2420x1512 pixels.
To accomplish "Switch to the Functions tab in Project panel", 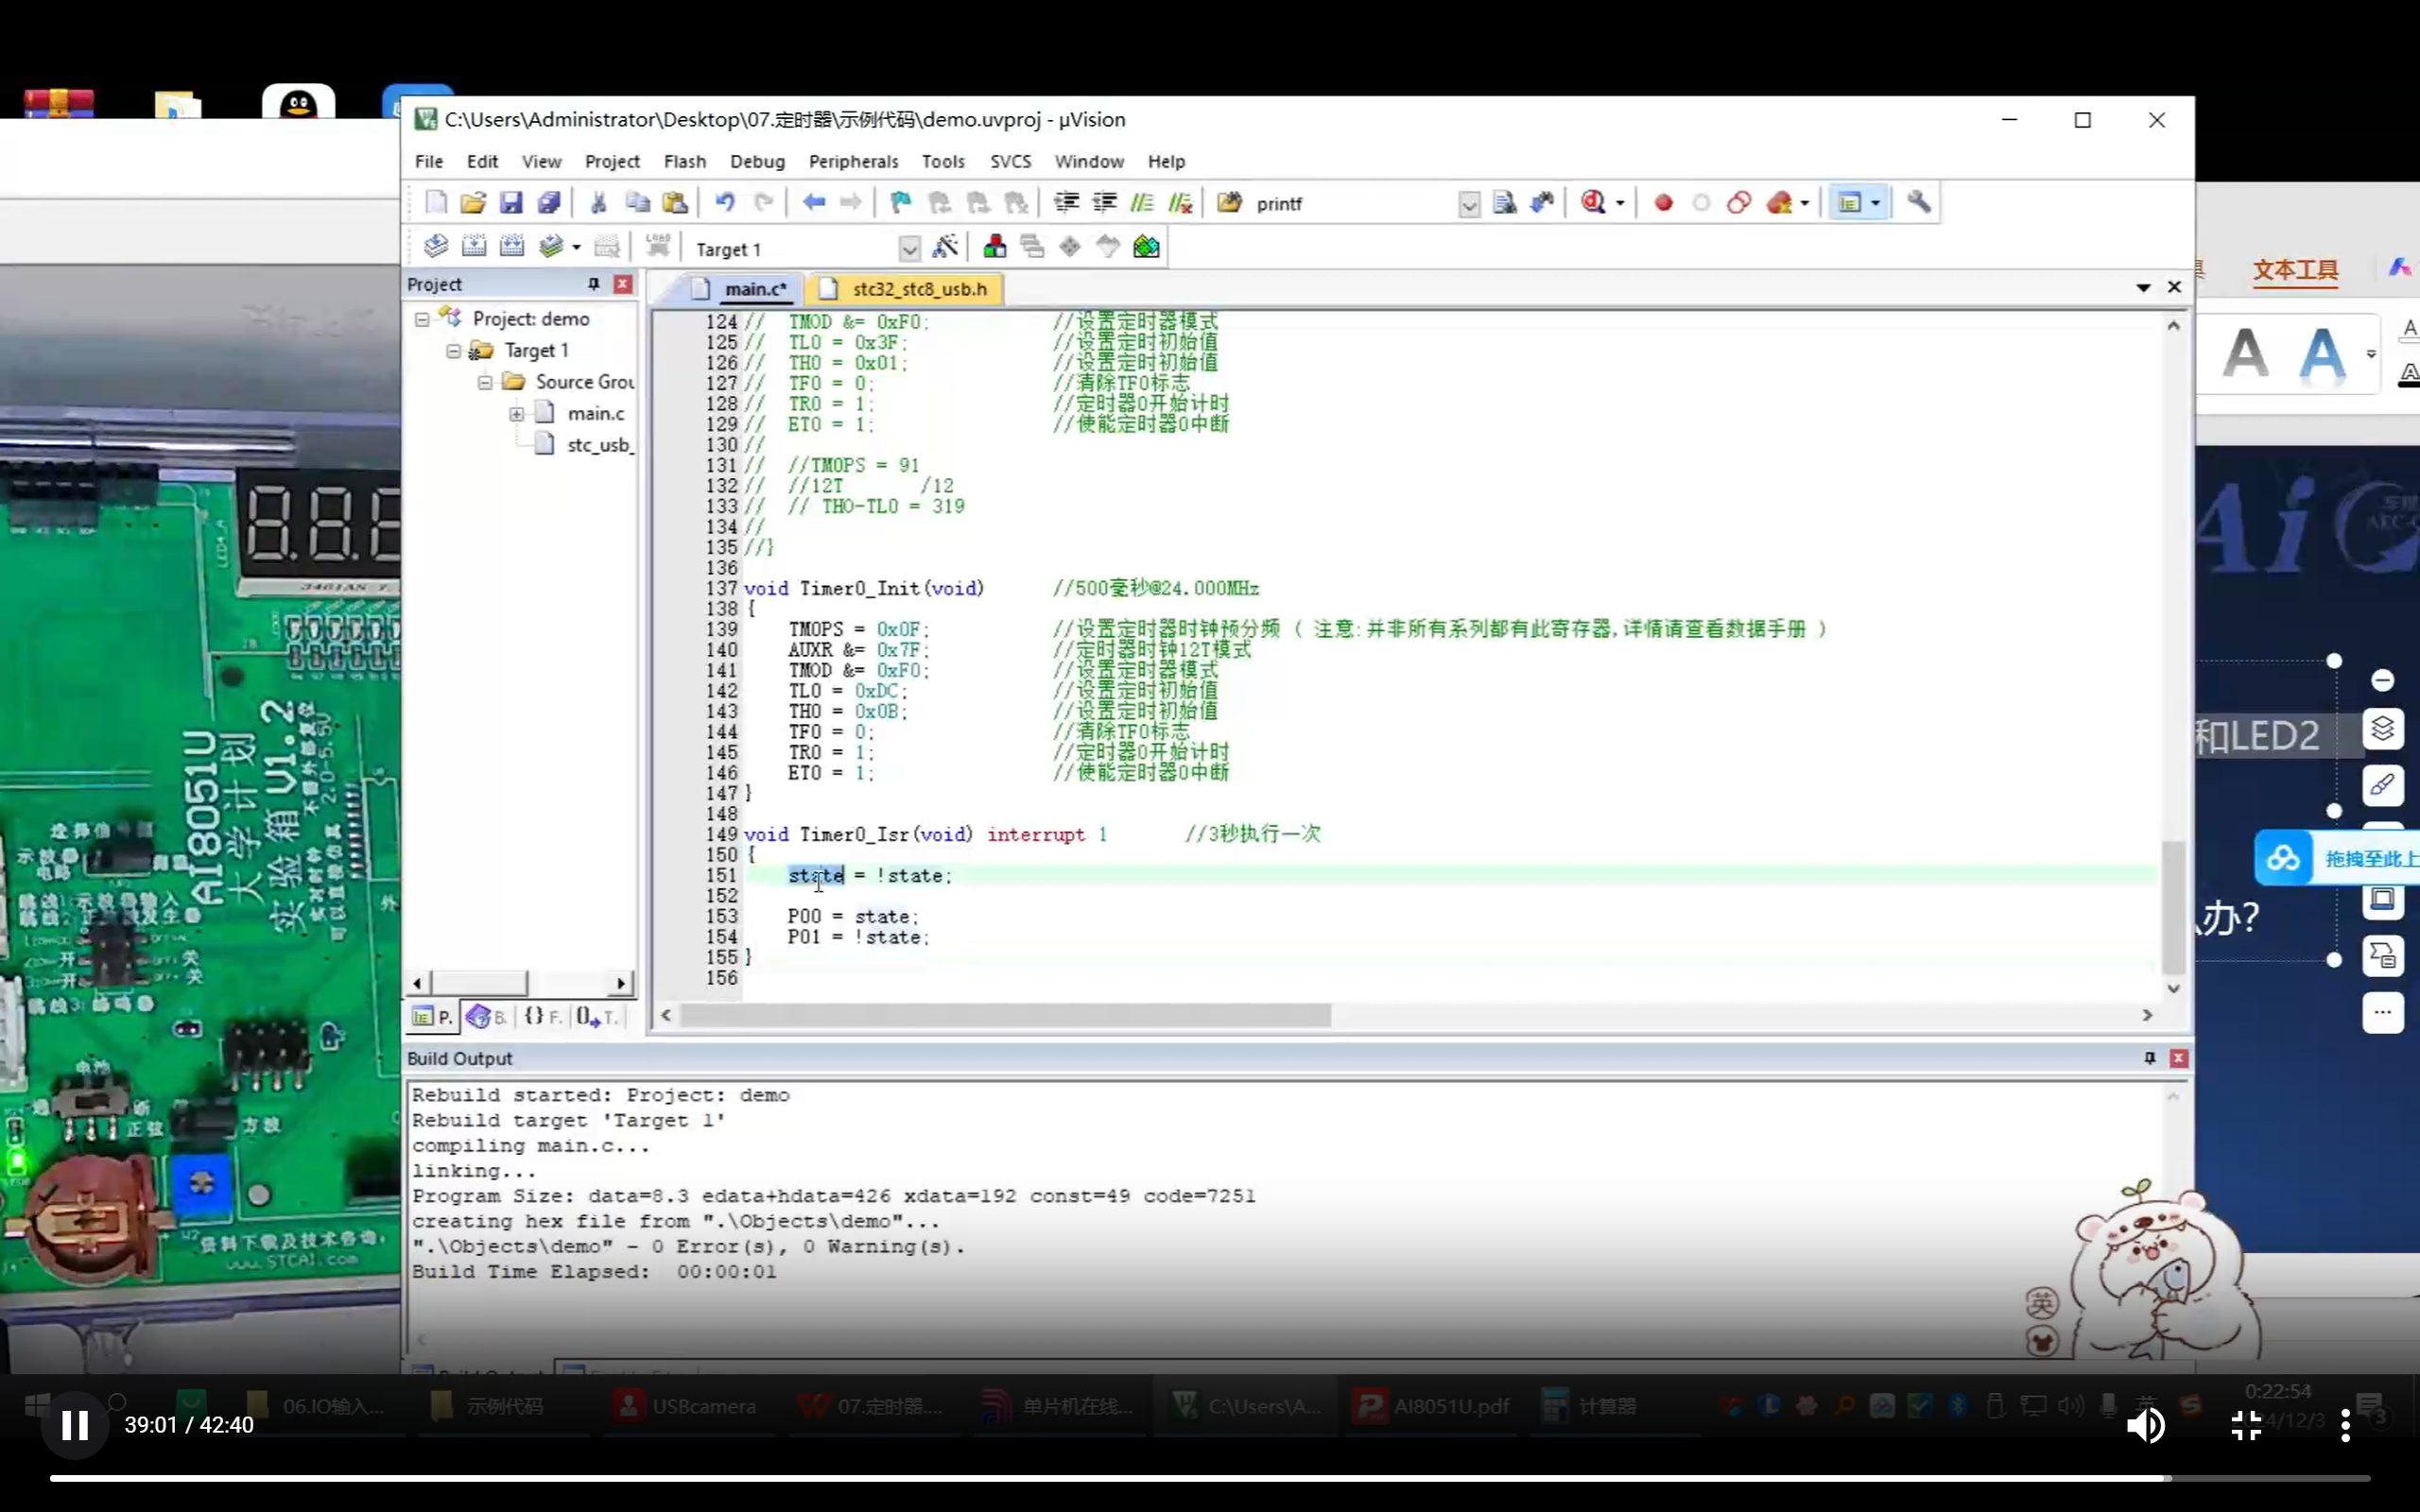I will 541,1017.
